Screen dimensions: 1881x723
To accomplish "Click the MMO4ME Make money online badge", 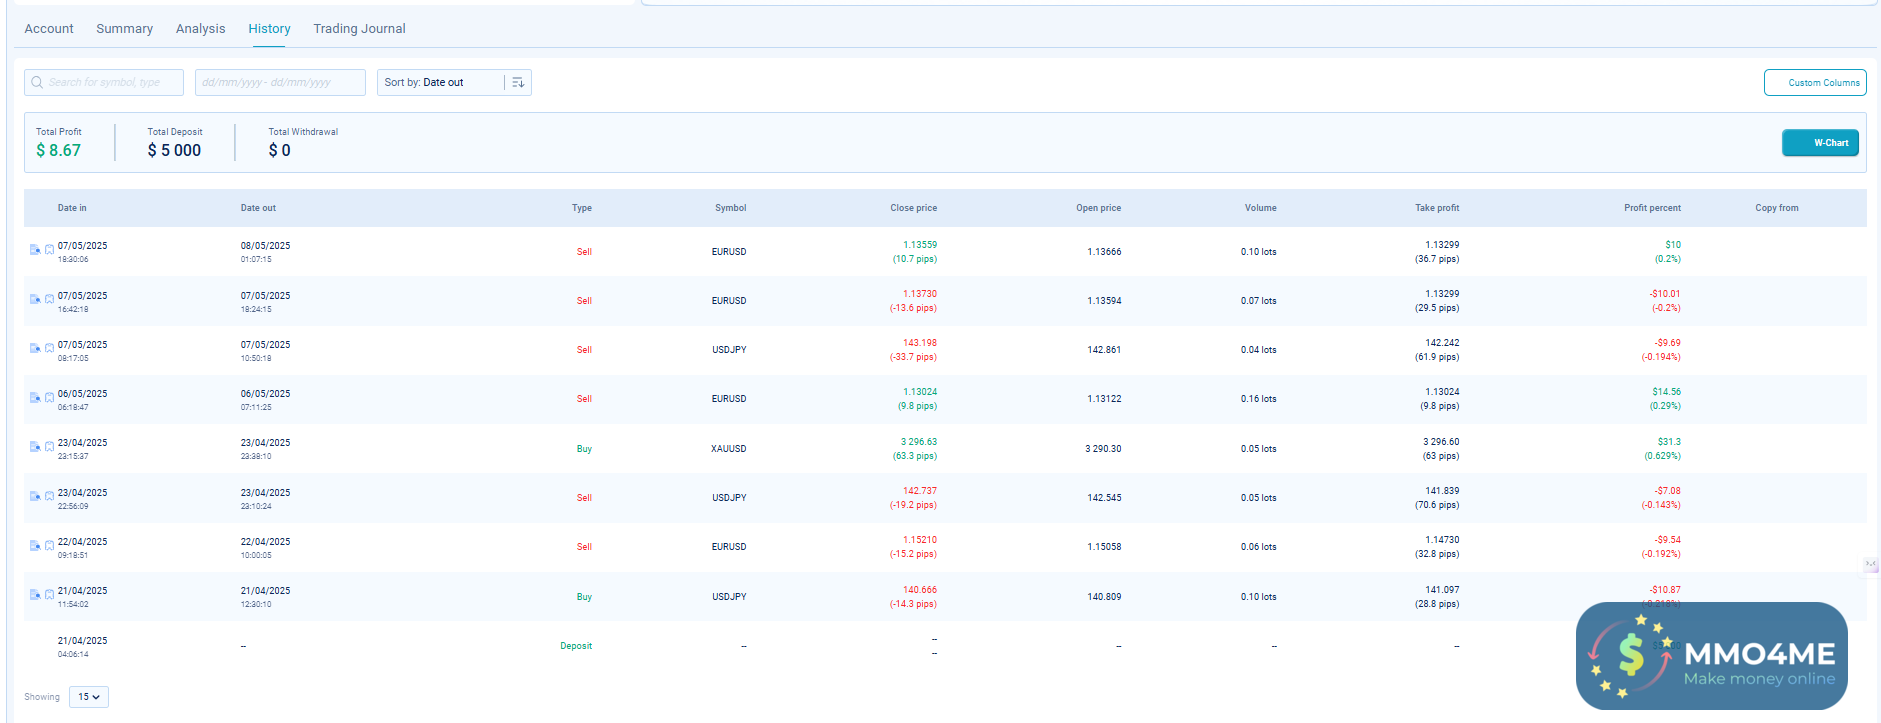I will 1711,656.
